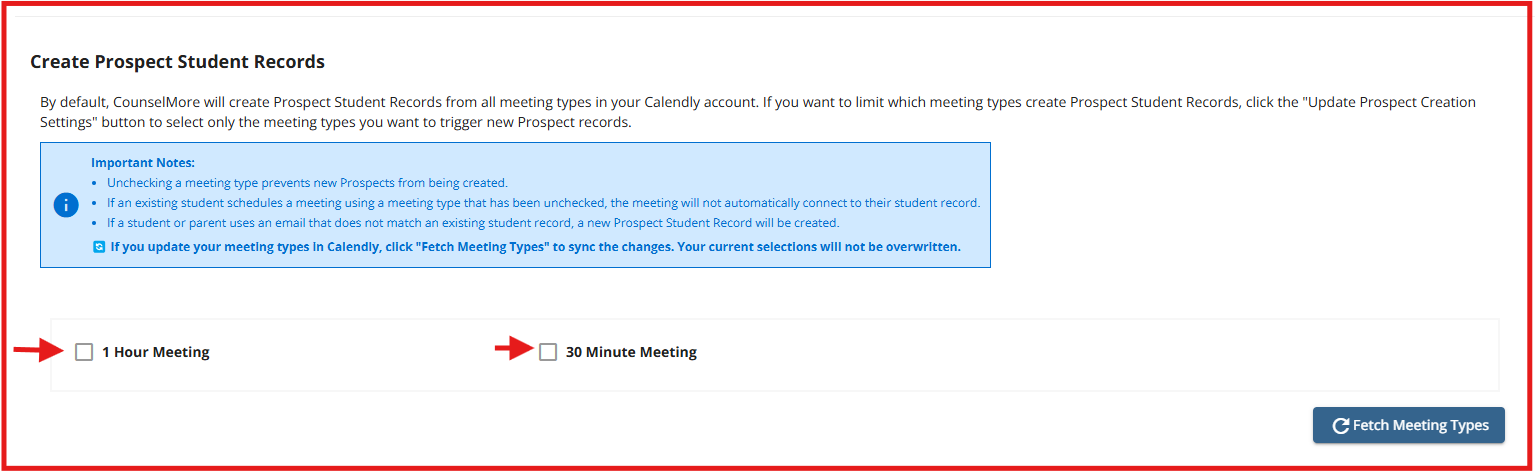Click the blue info circle icon
This screenshot has width=1537, height=471.
pyautogui.click(x=66, y=205)
